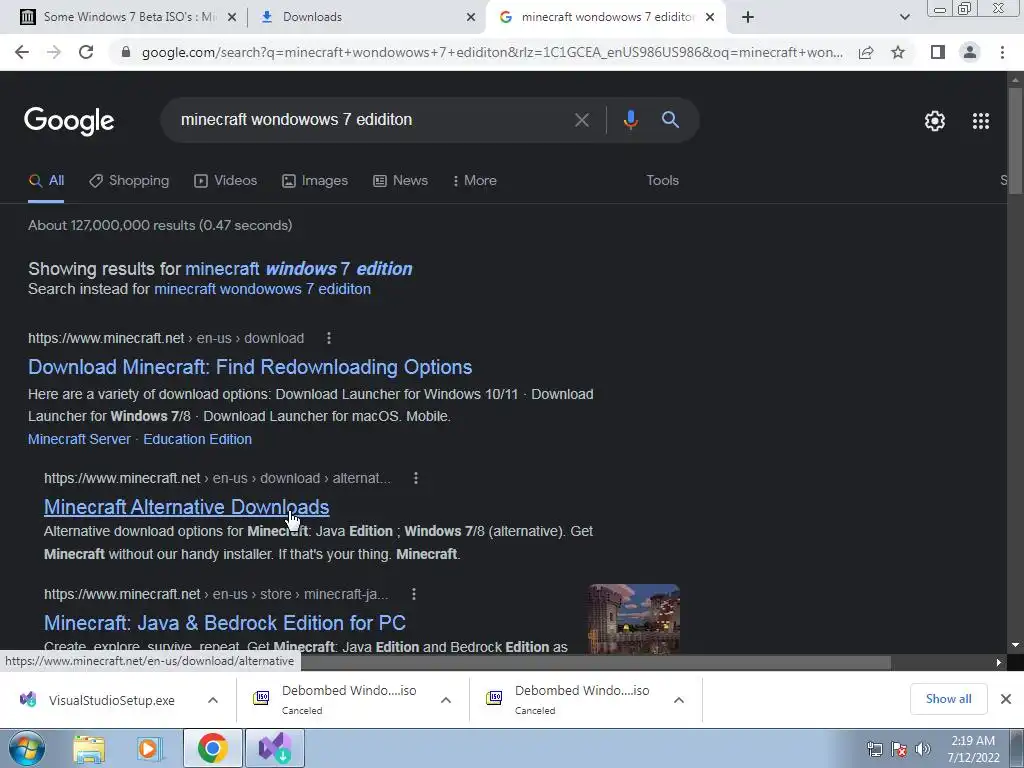This screenshot has width=1024, height=768.
Task: Go back to the previous page
Action: point(22,52)
